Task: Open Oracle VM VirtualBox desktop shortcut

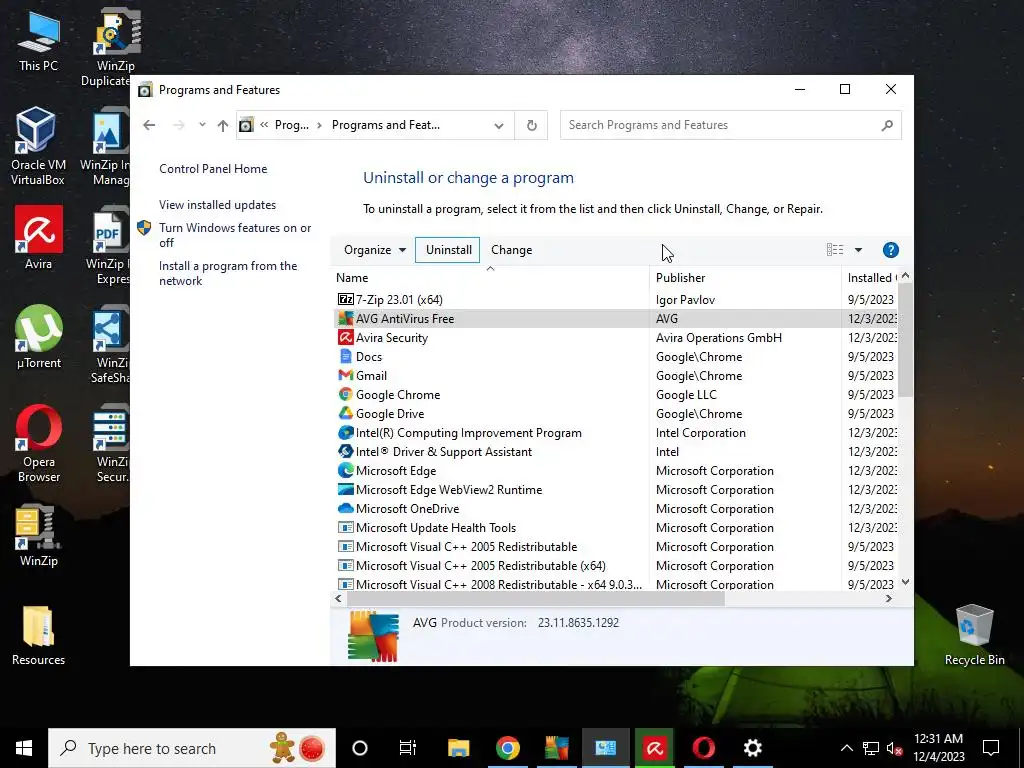Action: pos(37,146)
